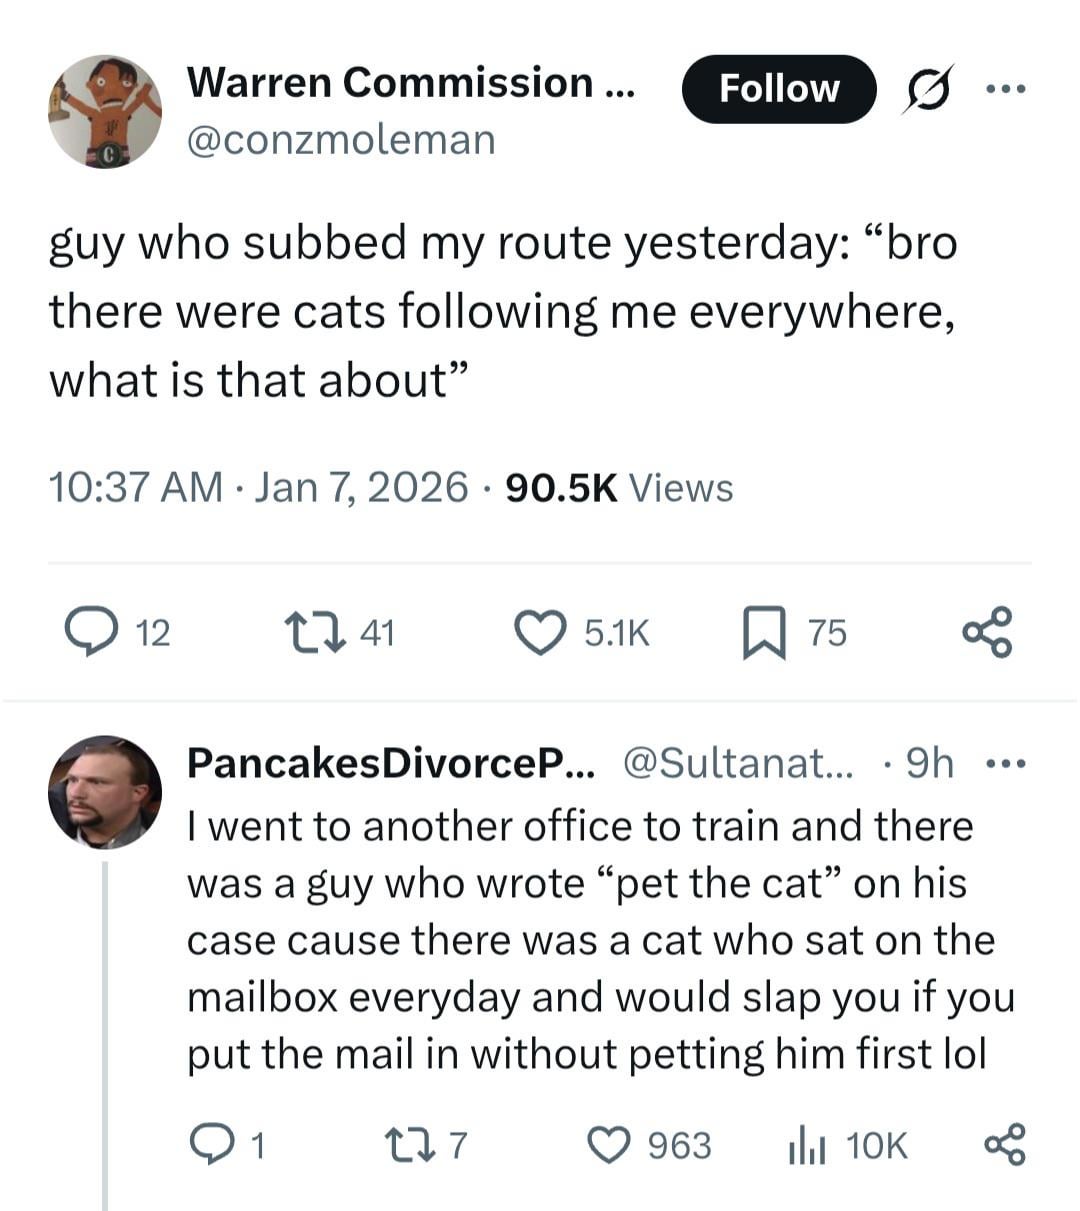Like the reply with 963 likes
Screen dimensions: 1080x1211
point(607,1145)
